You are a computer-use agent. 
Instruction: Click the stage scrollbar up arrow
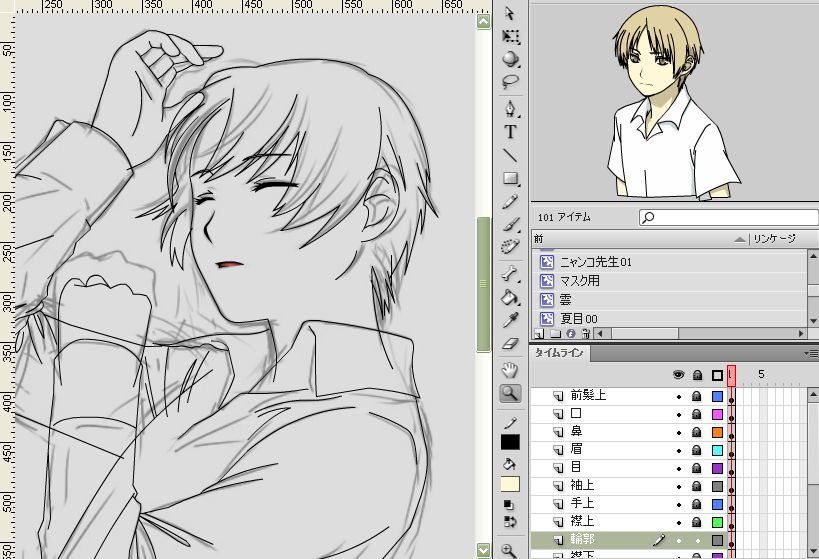point(484,21)
